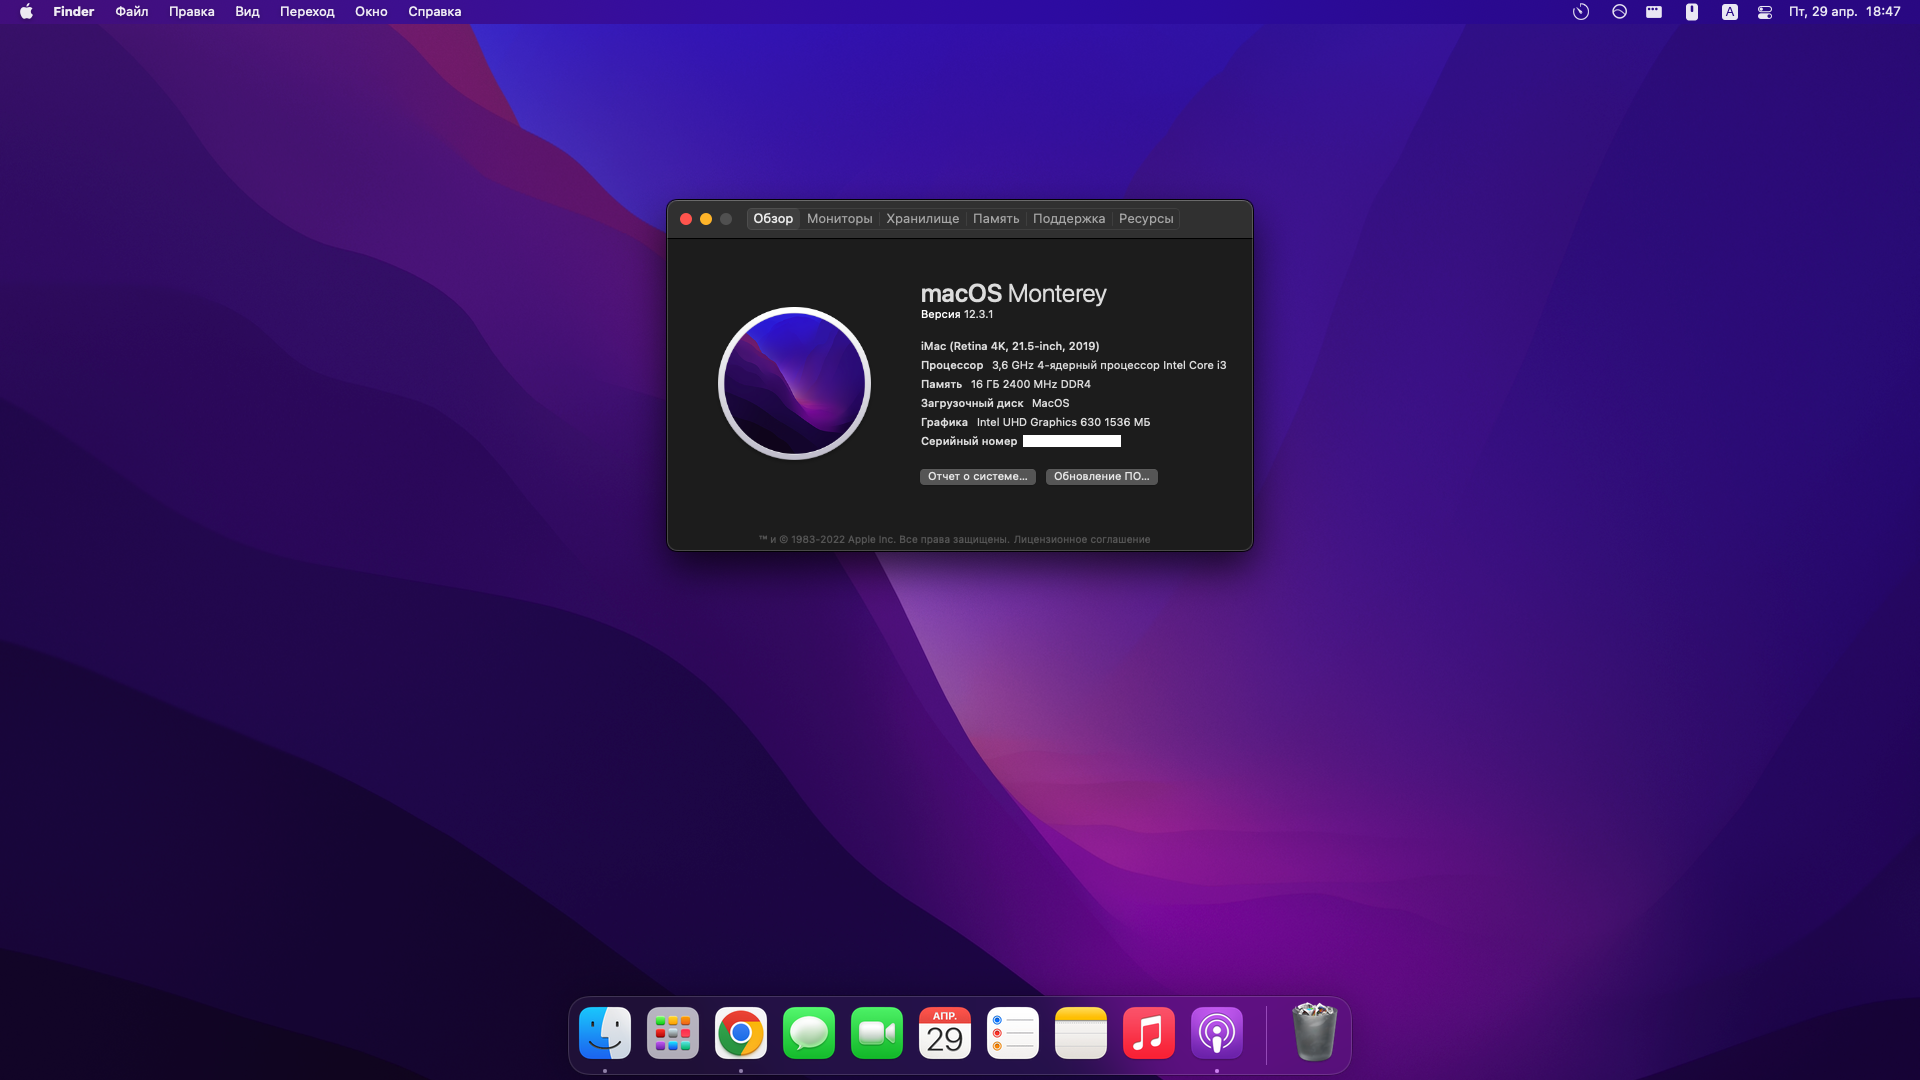
Task: Switch to the Ресурсы tab
Action: (x=1146, y=219)
